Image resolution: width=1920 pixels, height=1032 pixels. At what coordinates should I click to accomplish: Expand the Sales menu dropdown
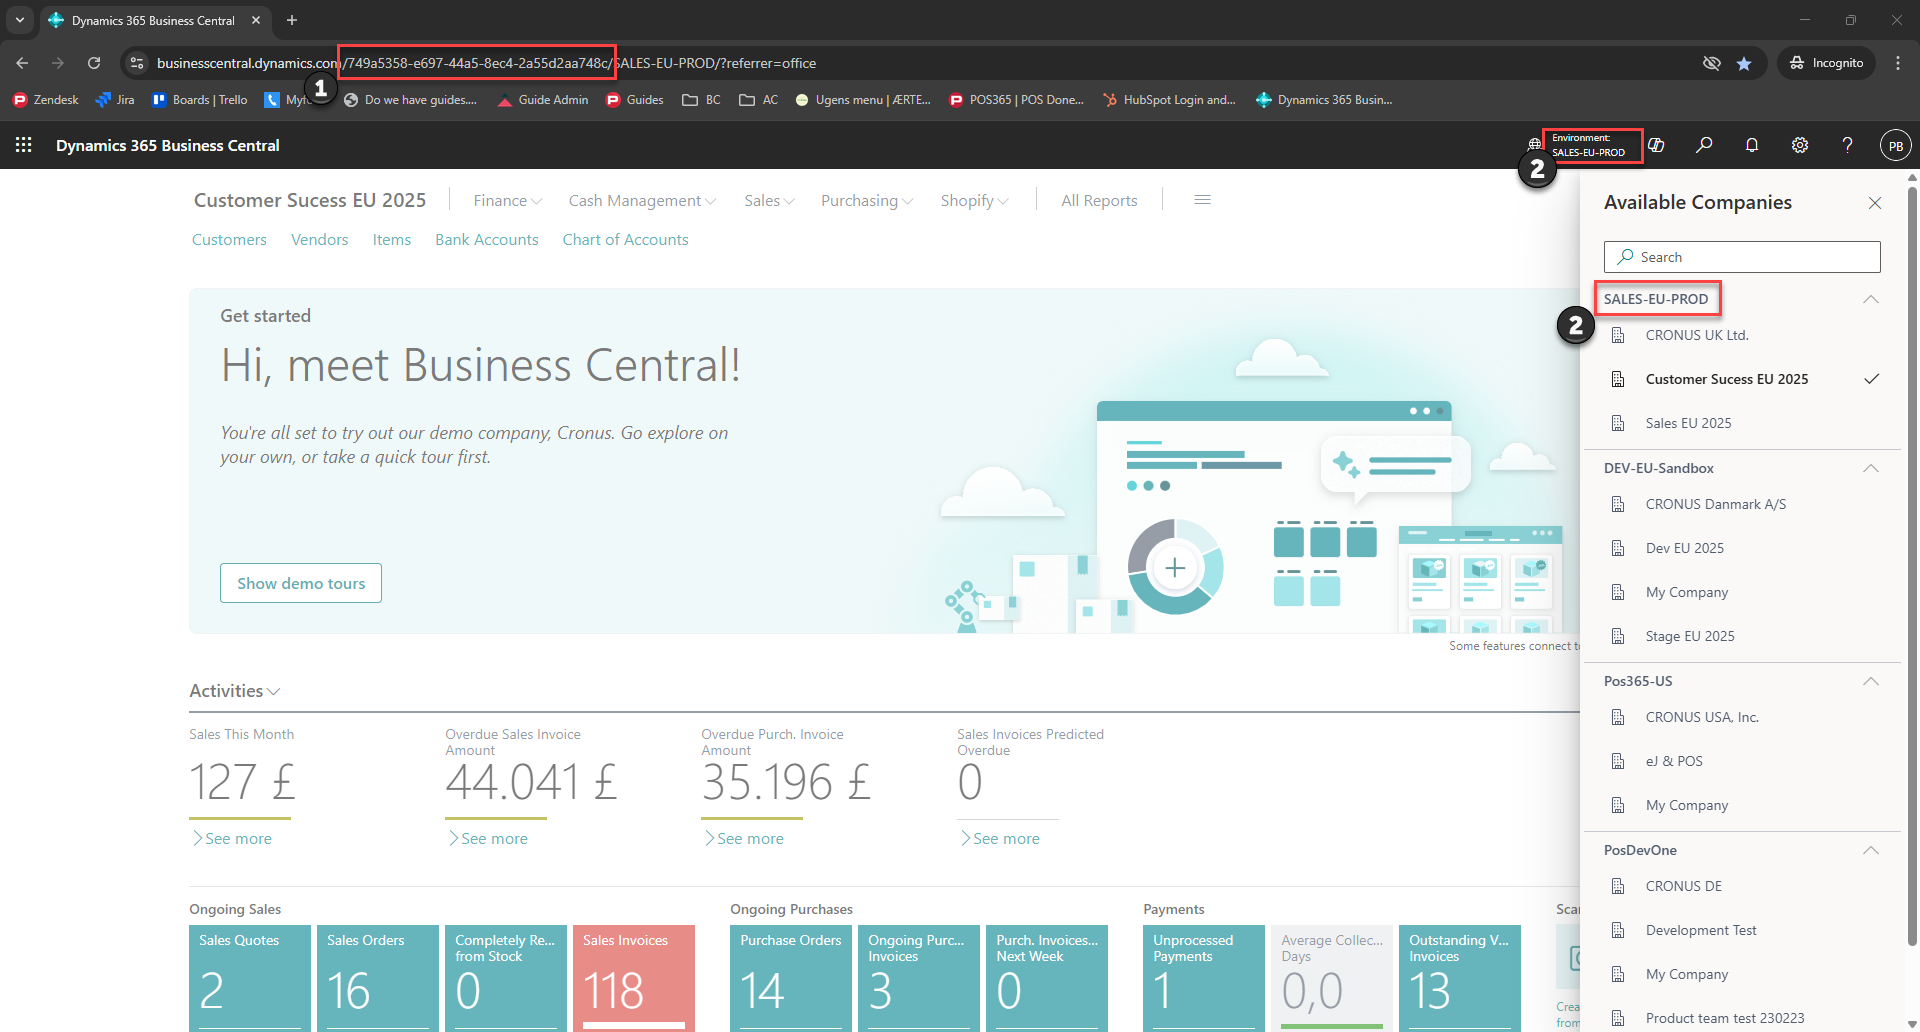click(x=769, y=201)
